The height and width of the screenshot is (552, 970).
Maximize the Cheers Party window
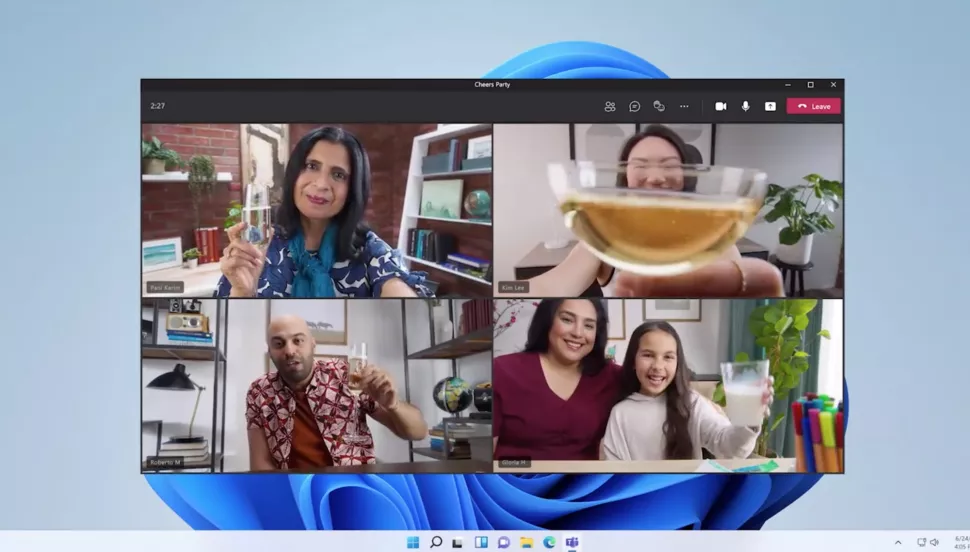pyautogui.click(x=810, y=85)
